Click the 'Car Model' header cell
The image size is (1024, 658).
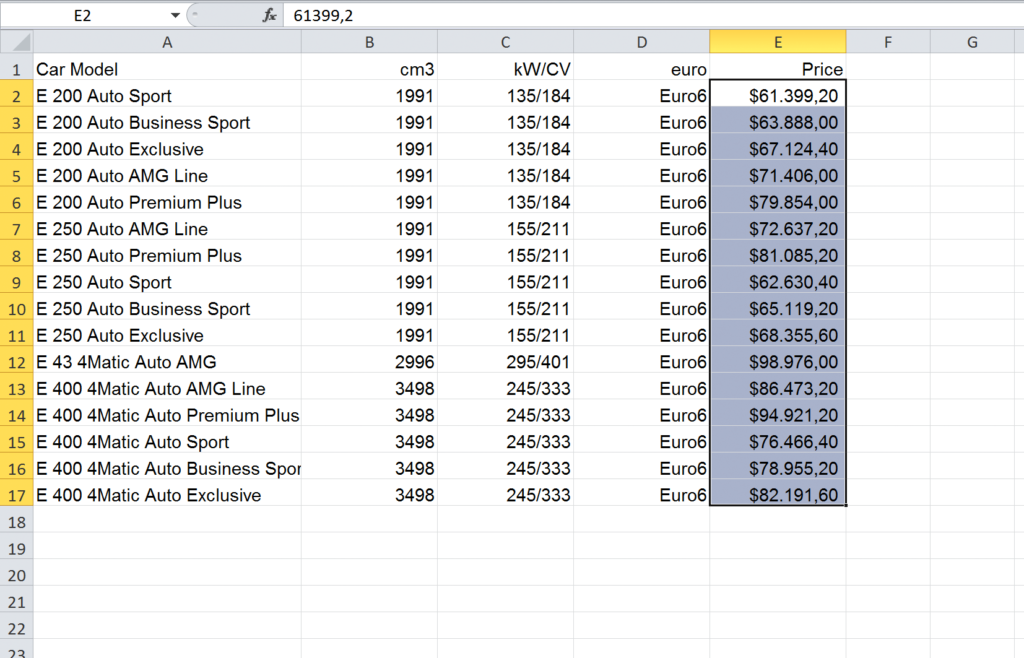[x=167, y=69]
